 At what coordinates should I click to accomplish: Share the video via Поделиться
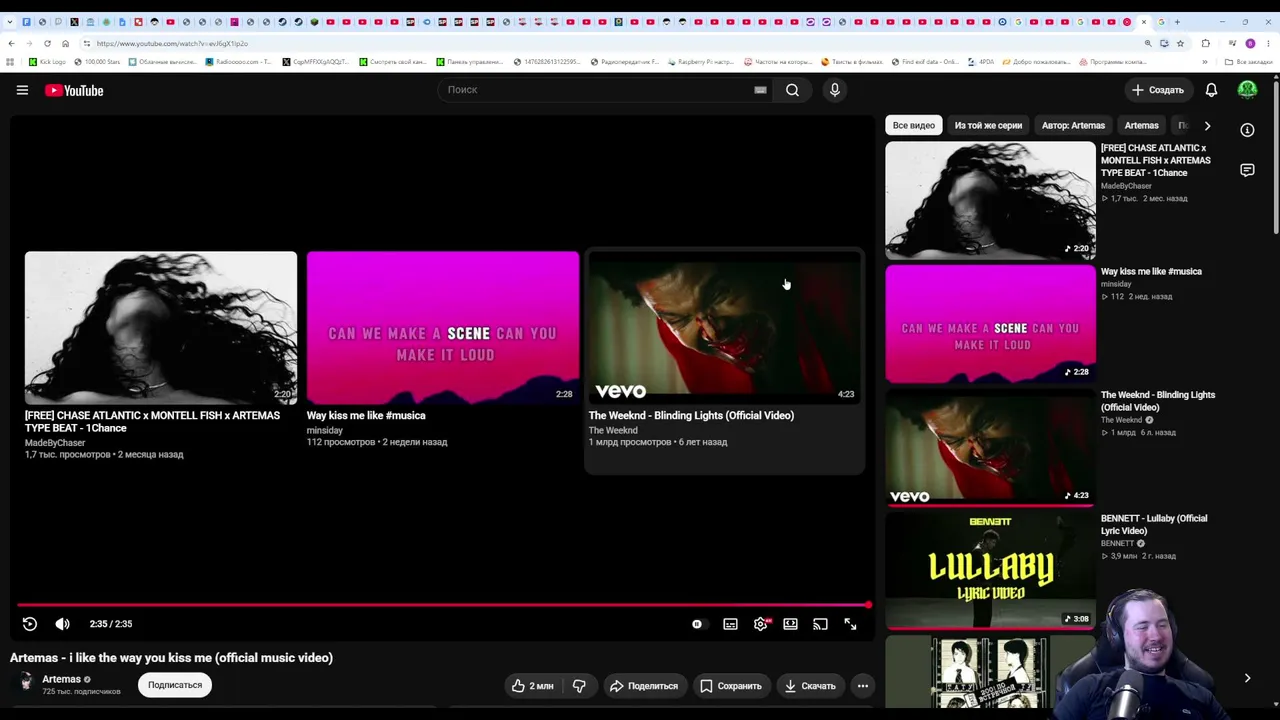pyautogui.click(x=644, y=686)
